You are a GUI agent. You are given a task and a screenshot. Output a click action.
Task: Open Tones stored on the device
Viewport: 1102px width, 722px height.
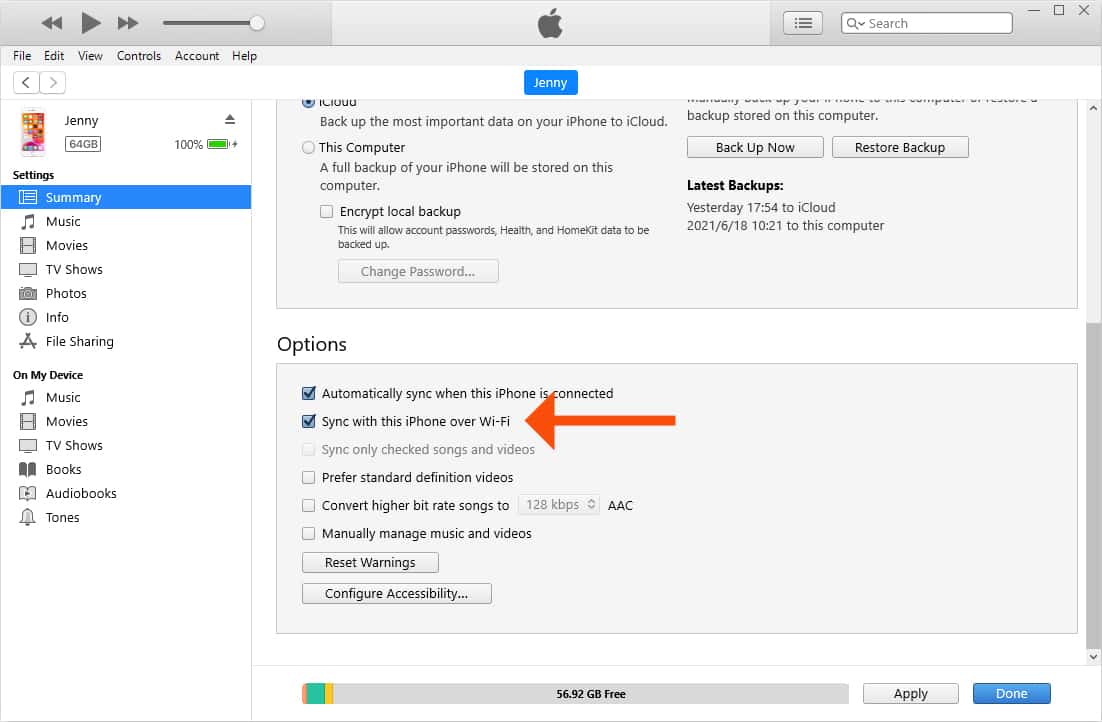tap(64, 517)
